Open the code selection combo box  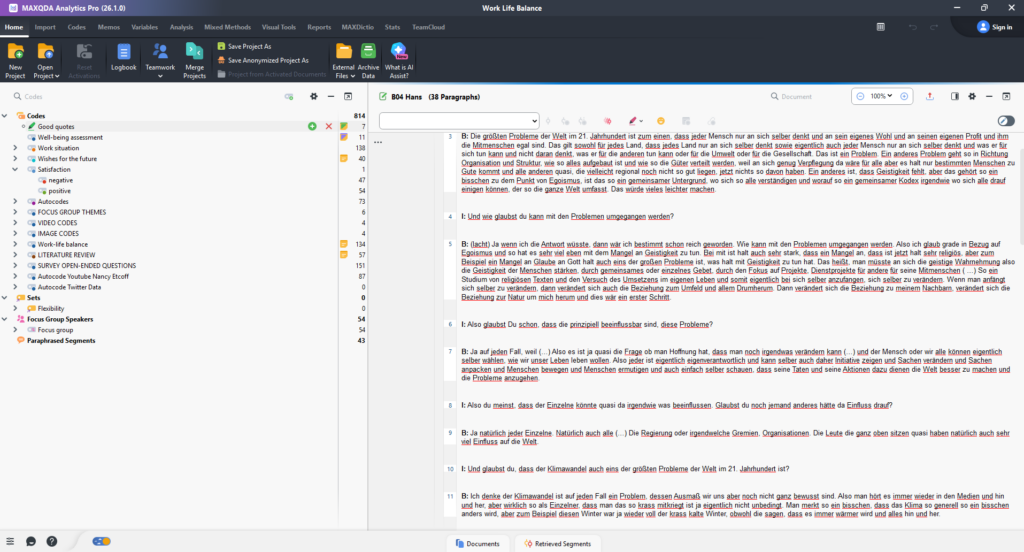tap(459, 121)
